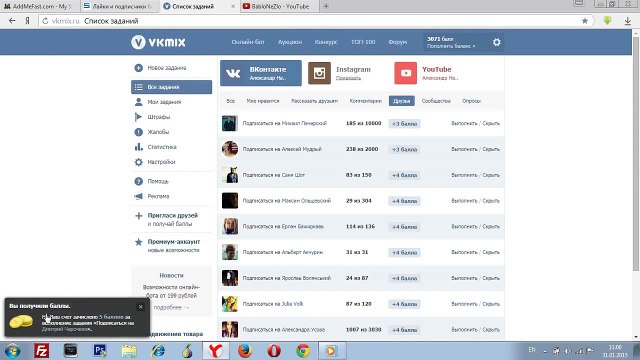
Task: Click the Настройки gear icon in the sidebar
Action: (x=138, y=162)
